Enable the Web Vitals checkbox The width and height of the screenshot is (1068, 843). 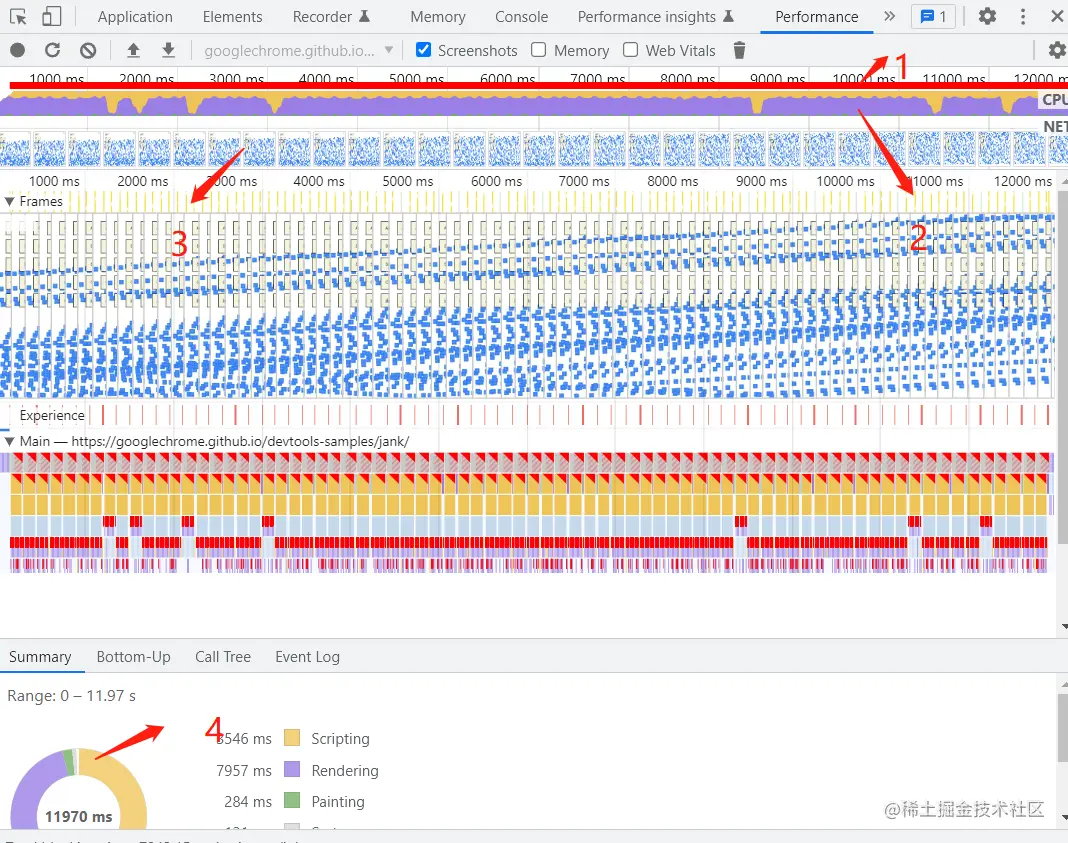click(x=630, y=50)
